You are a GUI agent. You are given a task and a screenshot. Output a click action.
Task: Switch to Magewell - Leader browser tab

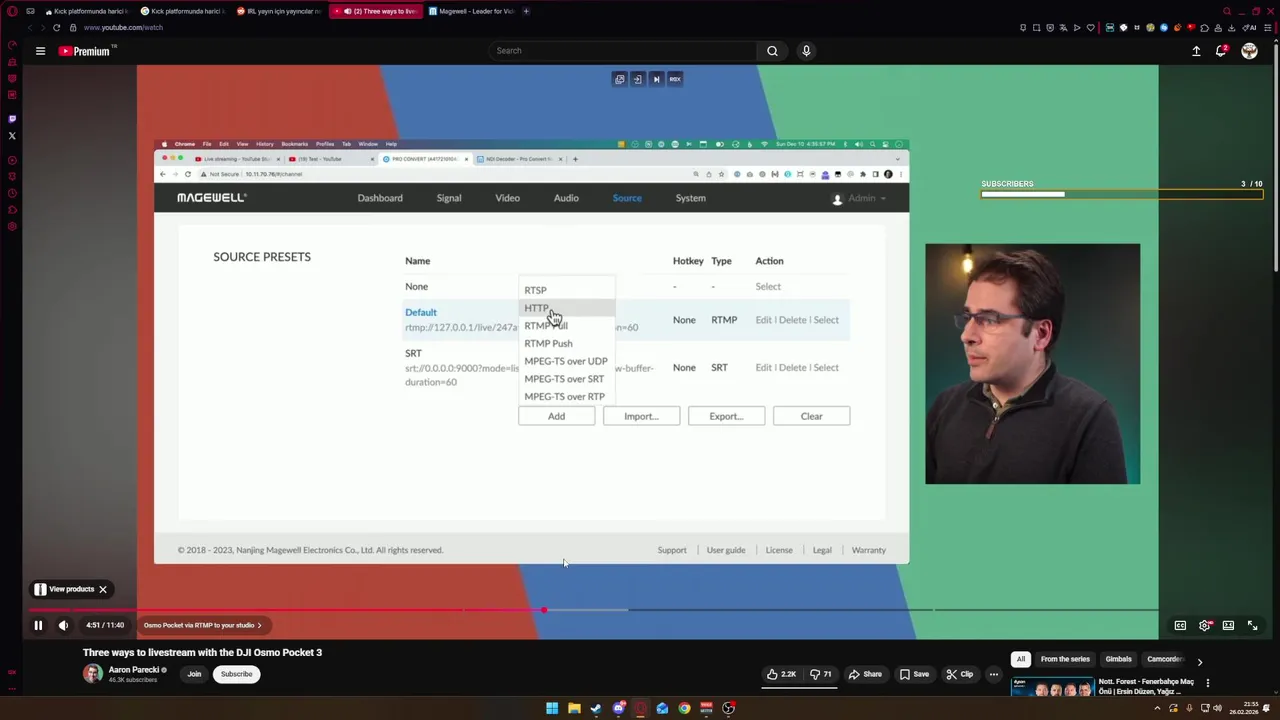(x=471, y=11)
